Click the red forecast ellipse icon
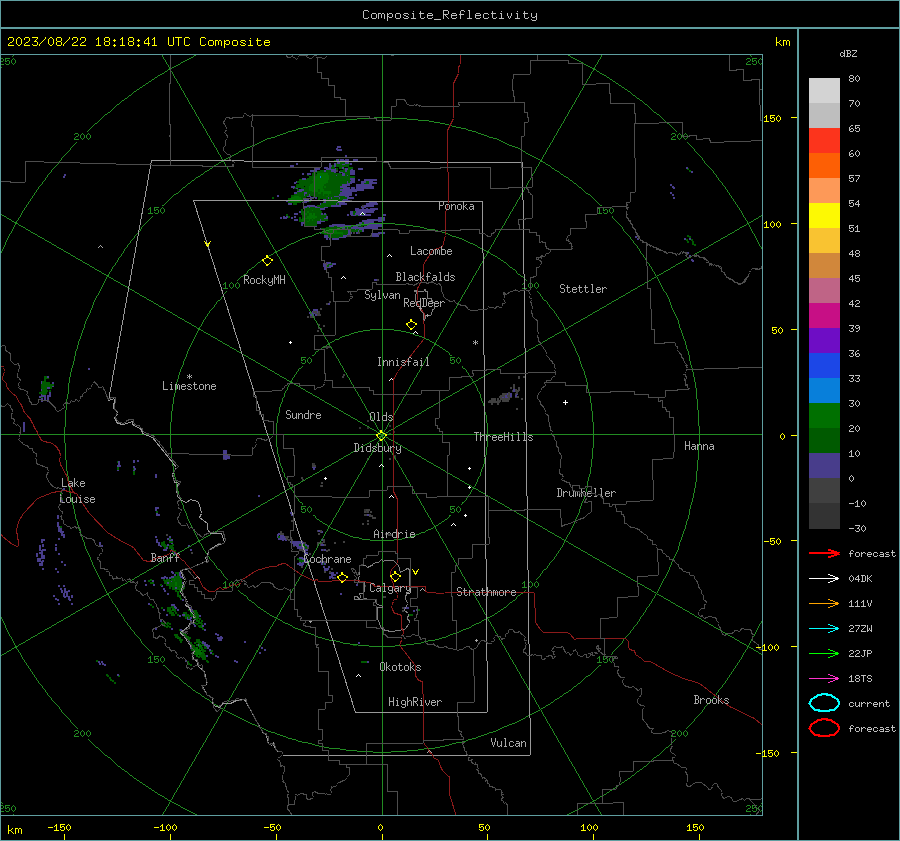Viewport: 900px width, 841px height. pos(824,728)
